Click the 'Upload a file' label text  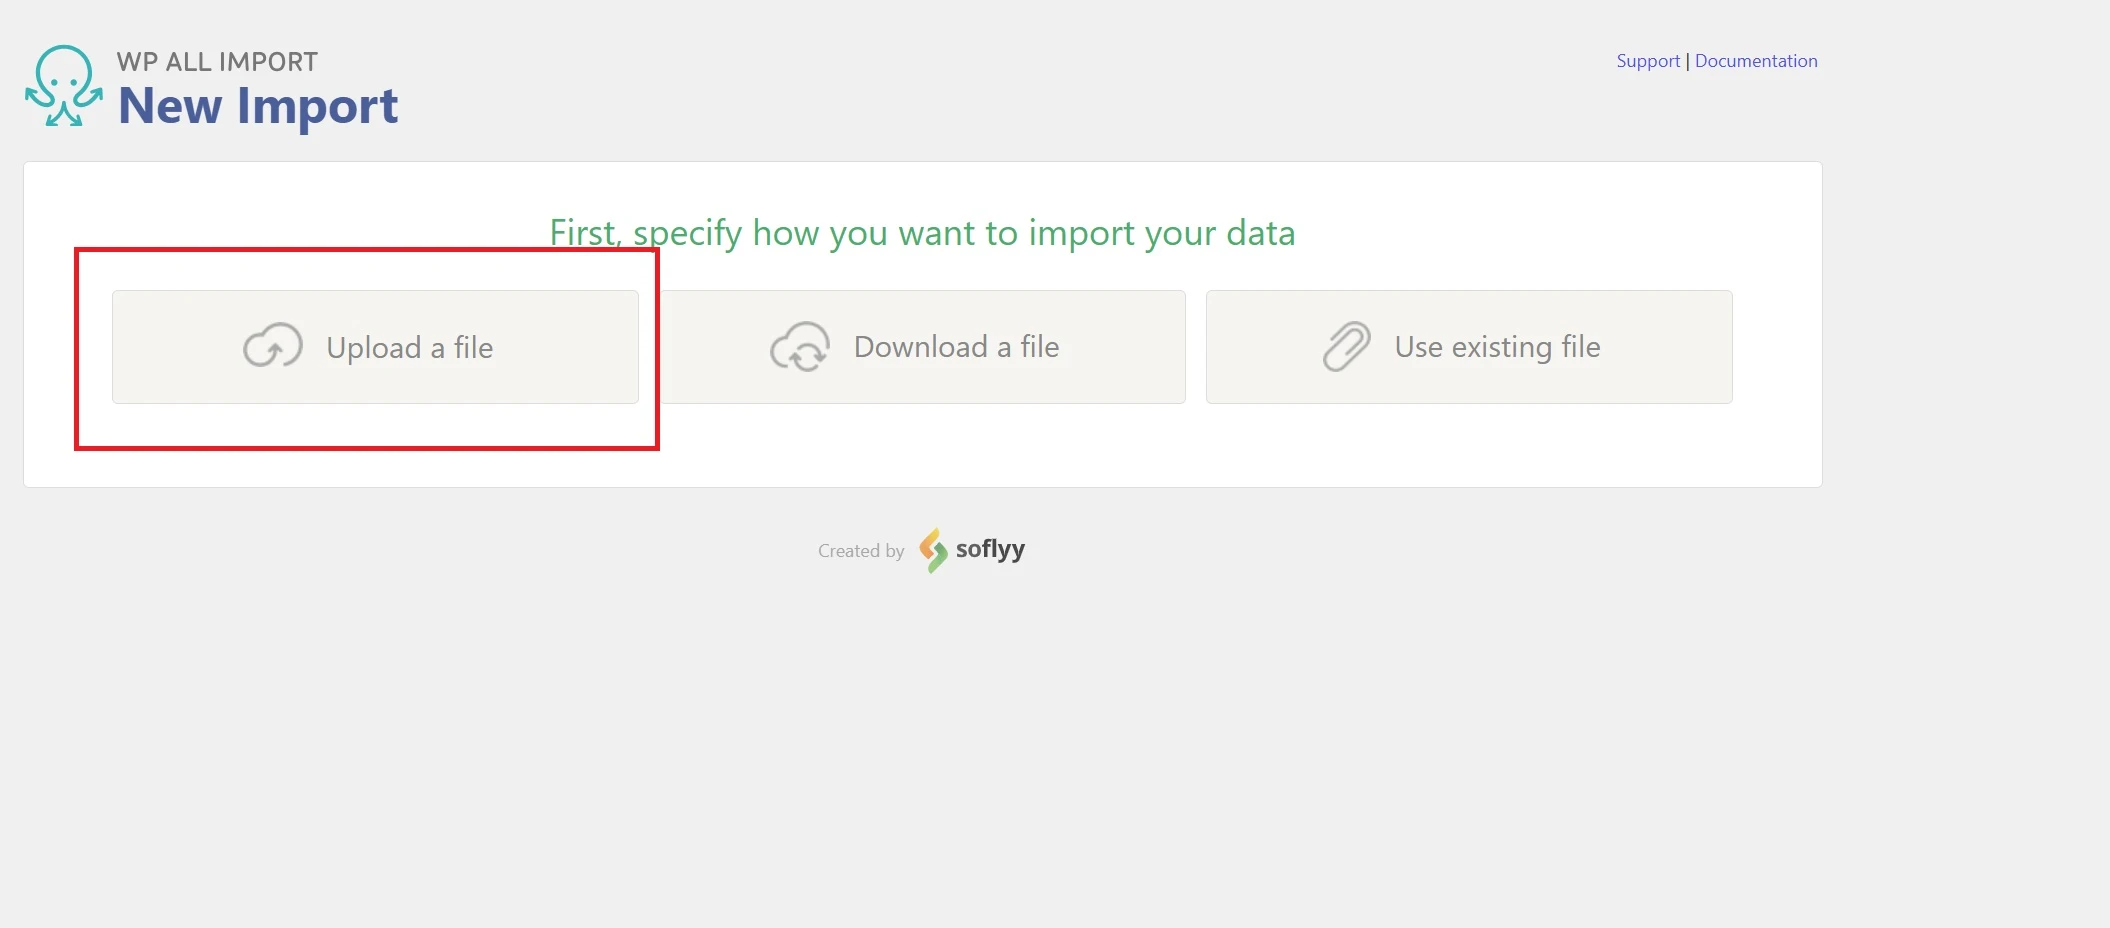click(410, 348)
